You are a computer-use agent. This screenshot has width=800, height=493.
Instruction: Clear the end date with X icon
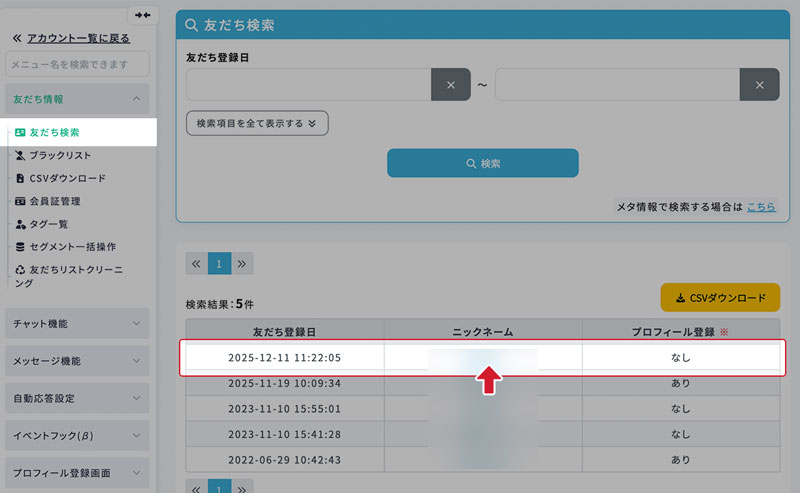pyautogui.click(x=759, y=85)
